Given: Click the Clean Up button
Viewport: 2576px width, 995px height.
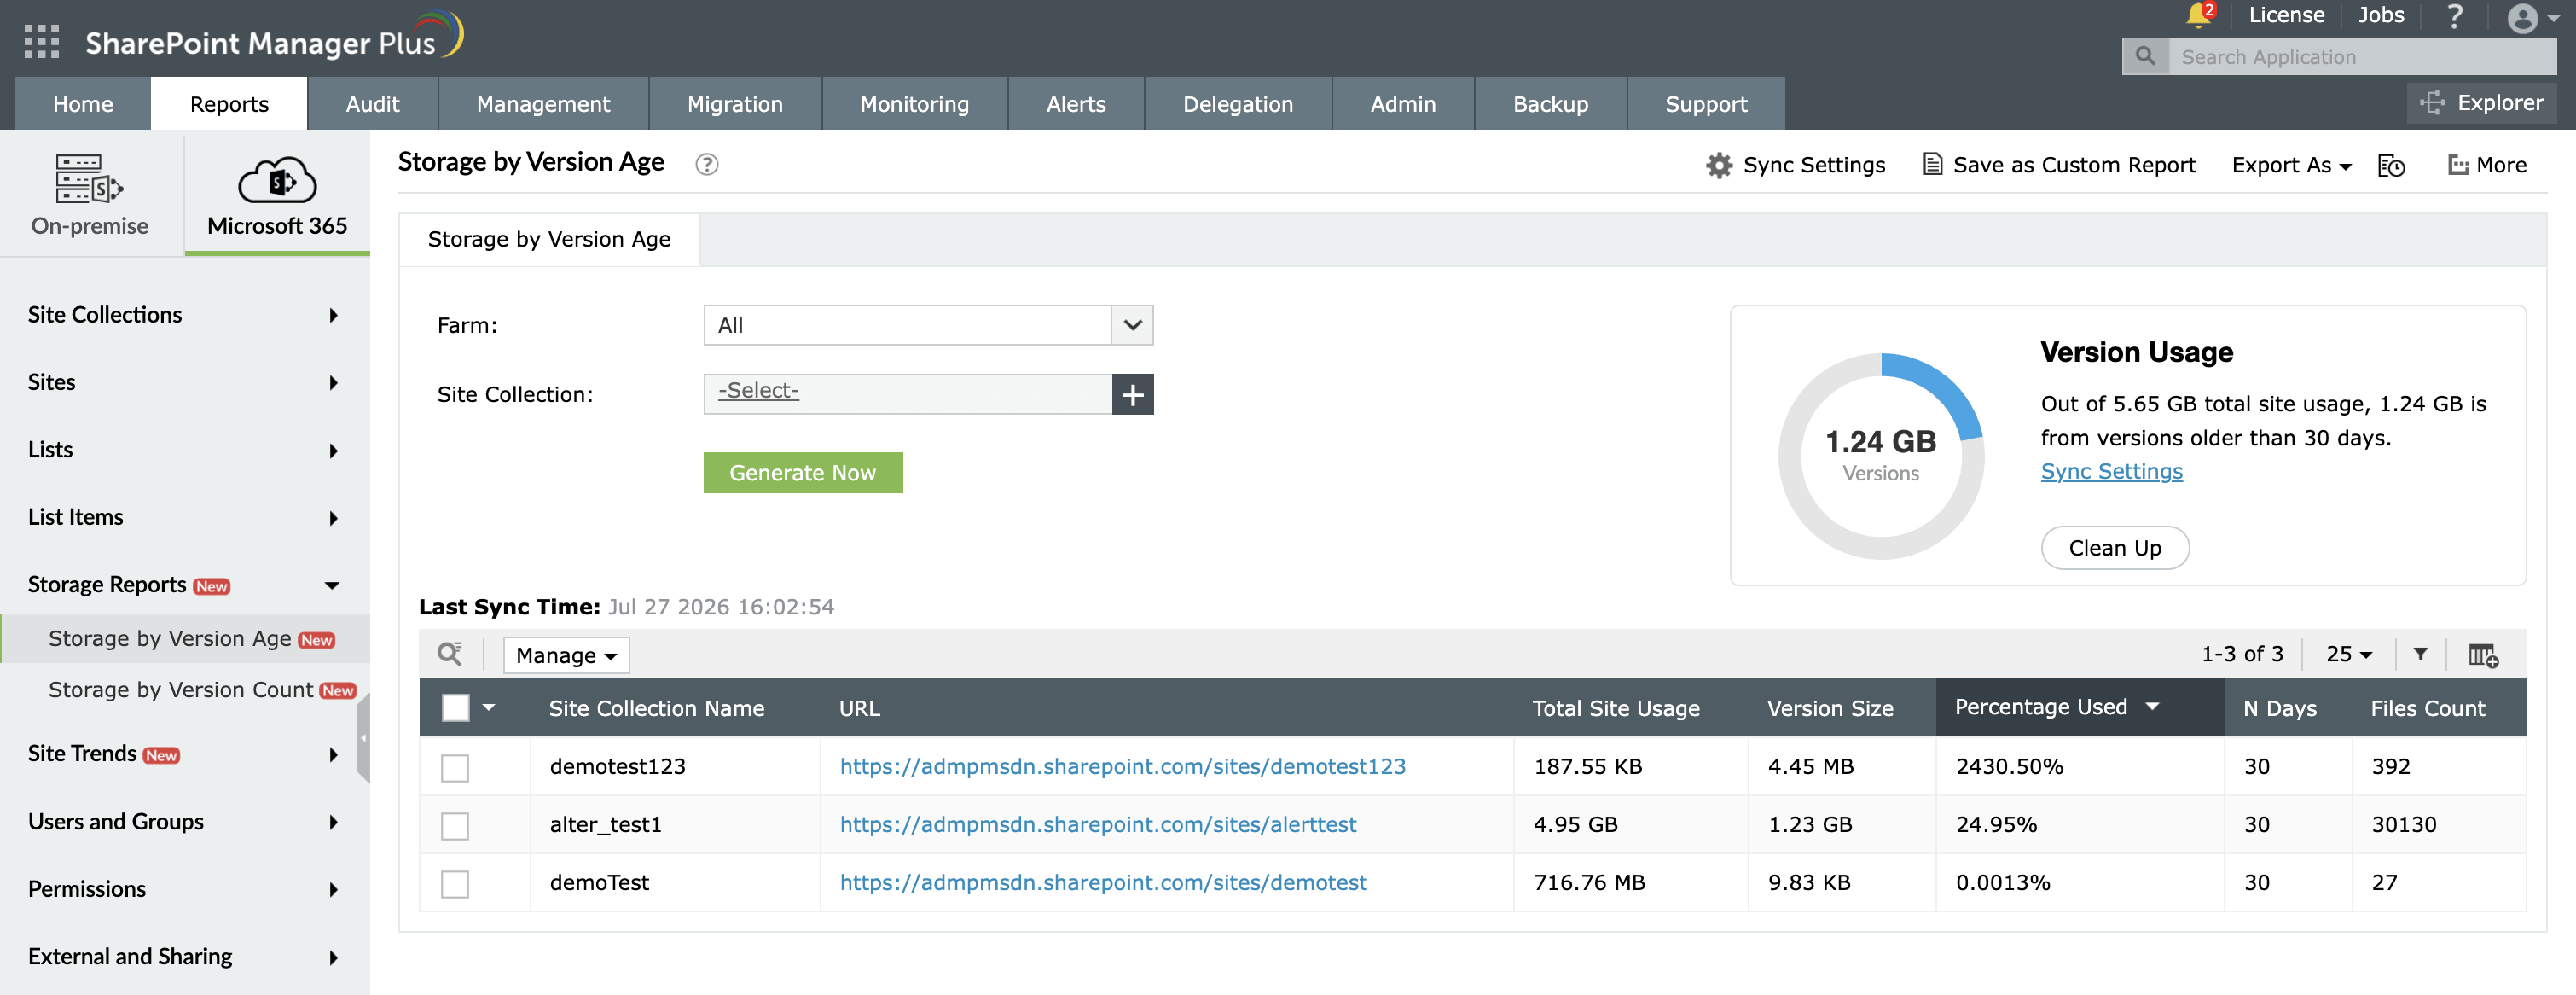Looking at the screenshot, I should point(2115,548).
